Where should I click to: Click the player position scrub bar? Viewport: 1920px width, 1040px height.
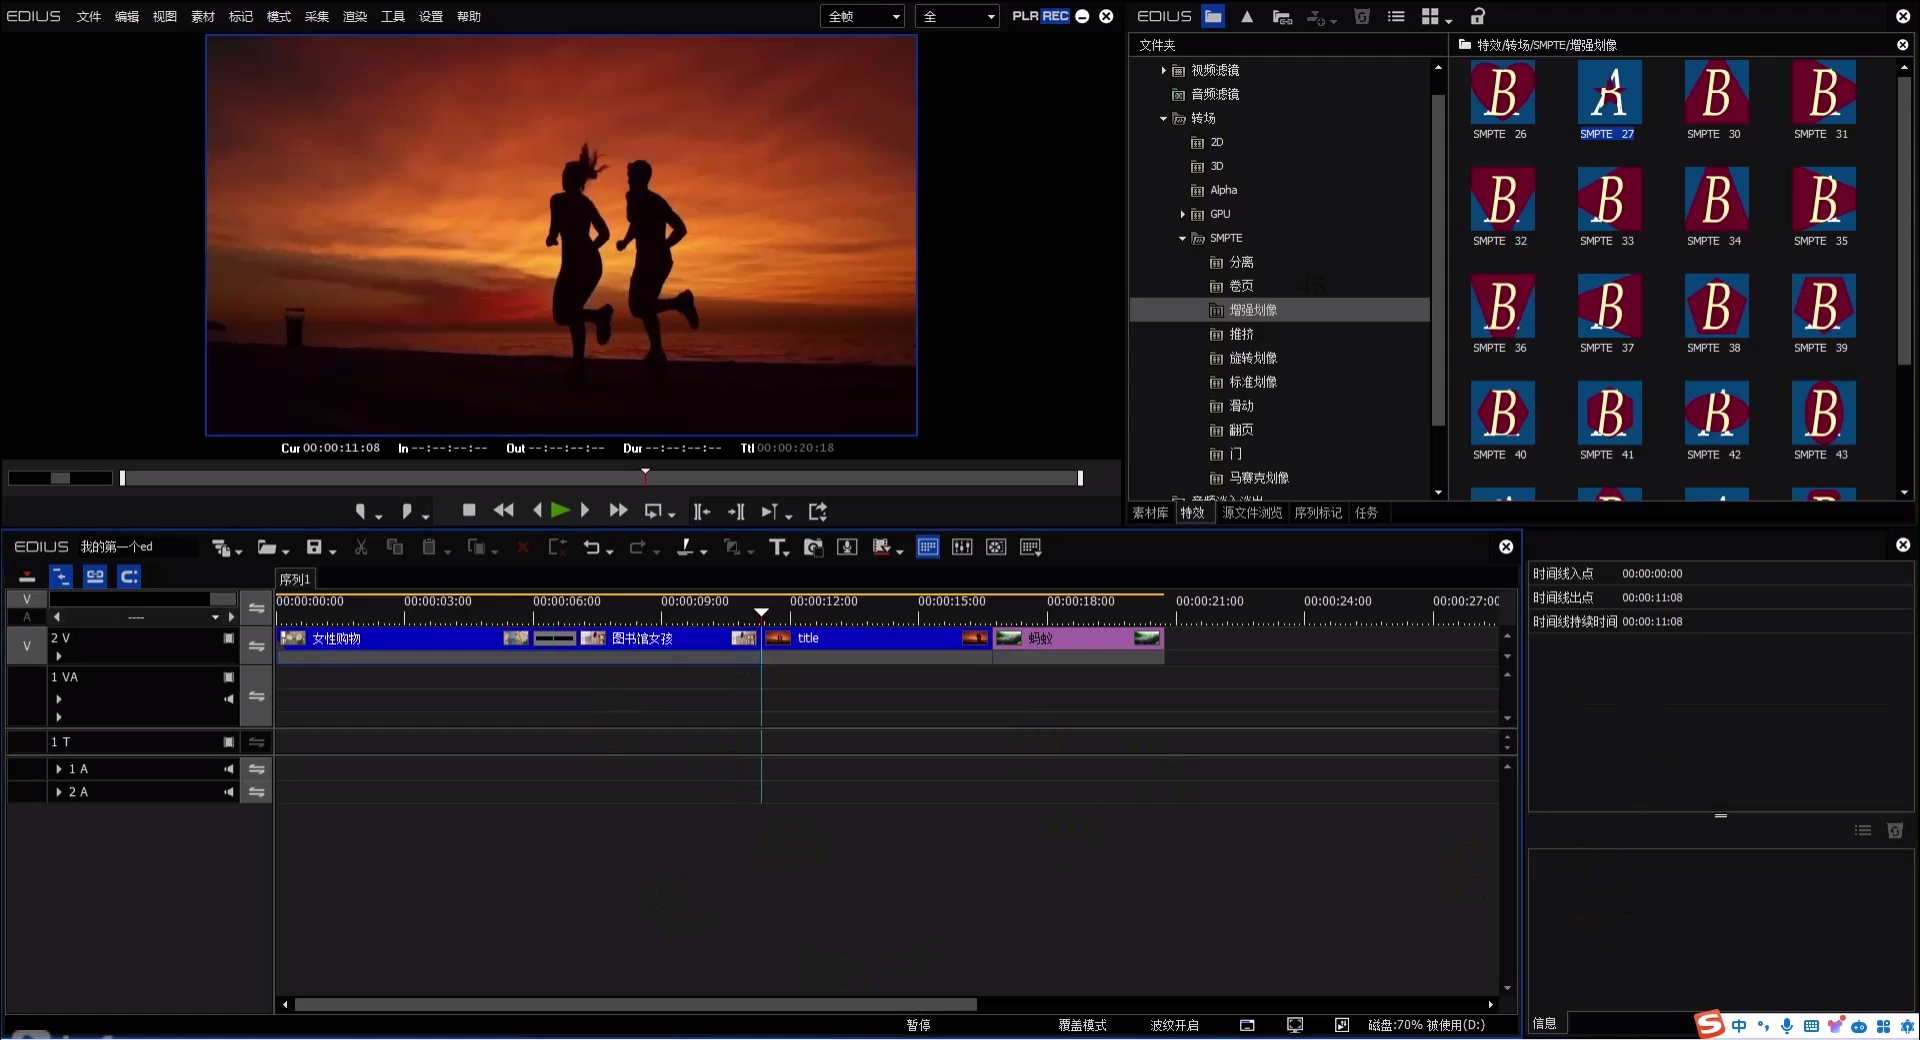pyautogui.click(x=600, y=478)
